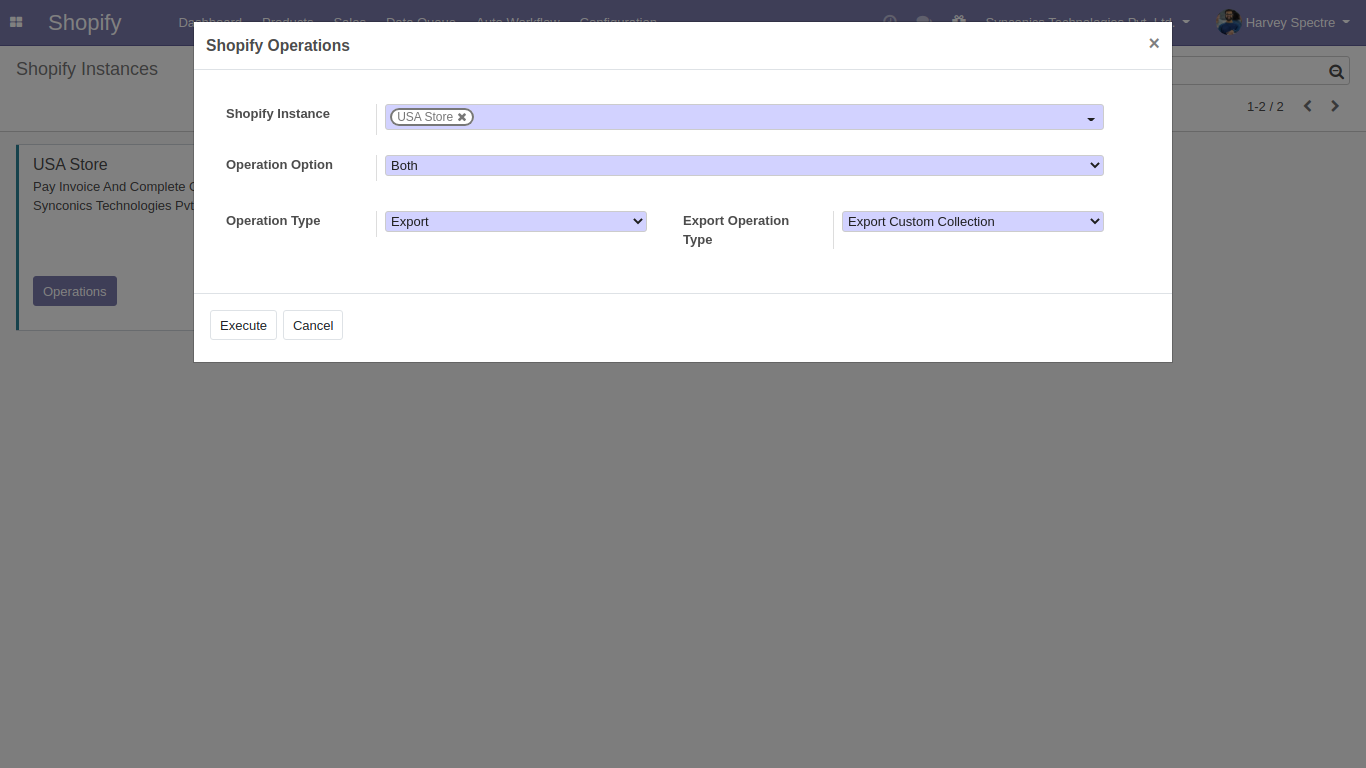
Task: Go to next page with right chevron
Action: pyautogui.click(x=1335, y=106)
